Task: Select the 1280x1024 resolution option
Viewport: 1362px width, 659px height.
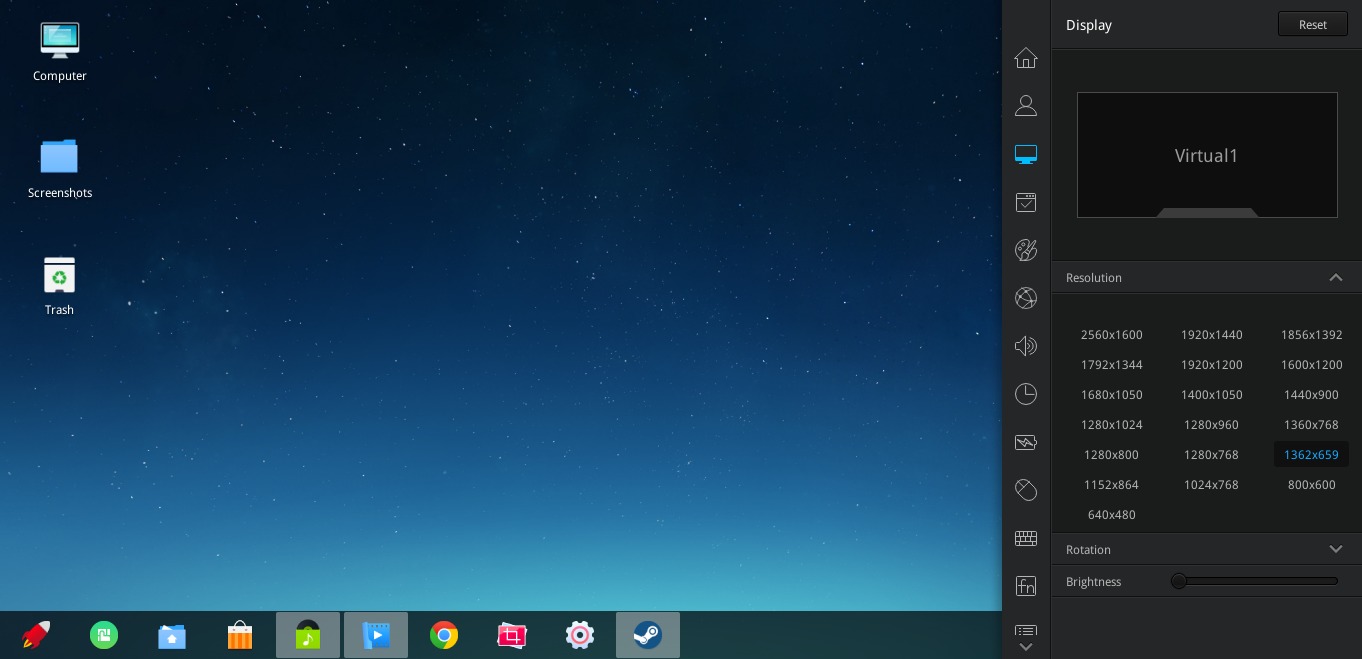Action: pyautogui.click(x=1111, y=425)
